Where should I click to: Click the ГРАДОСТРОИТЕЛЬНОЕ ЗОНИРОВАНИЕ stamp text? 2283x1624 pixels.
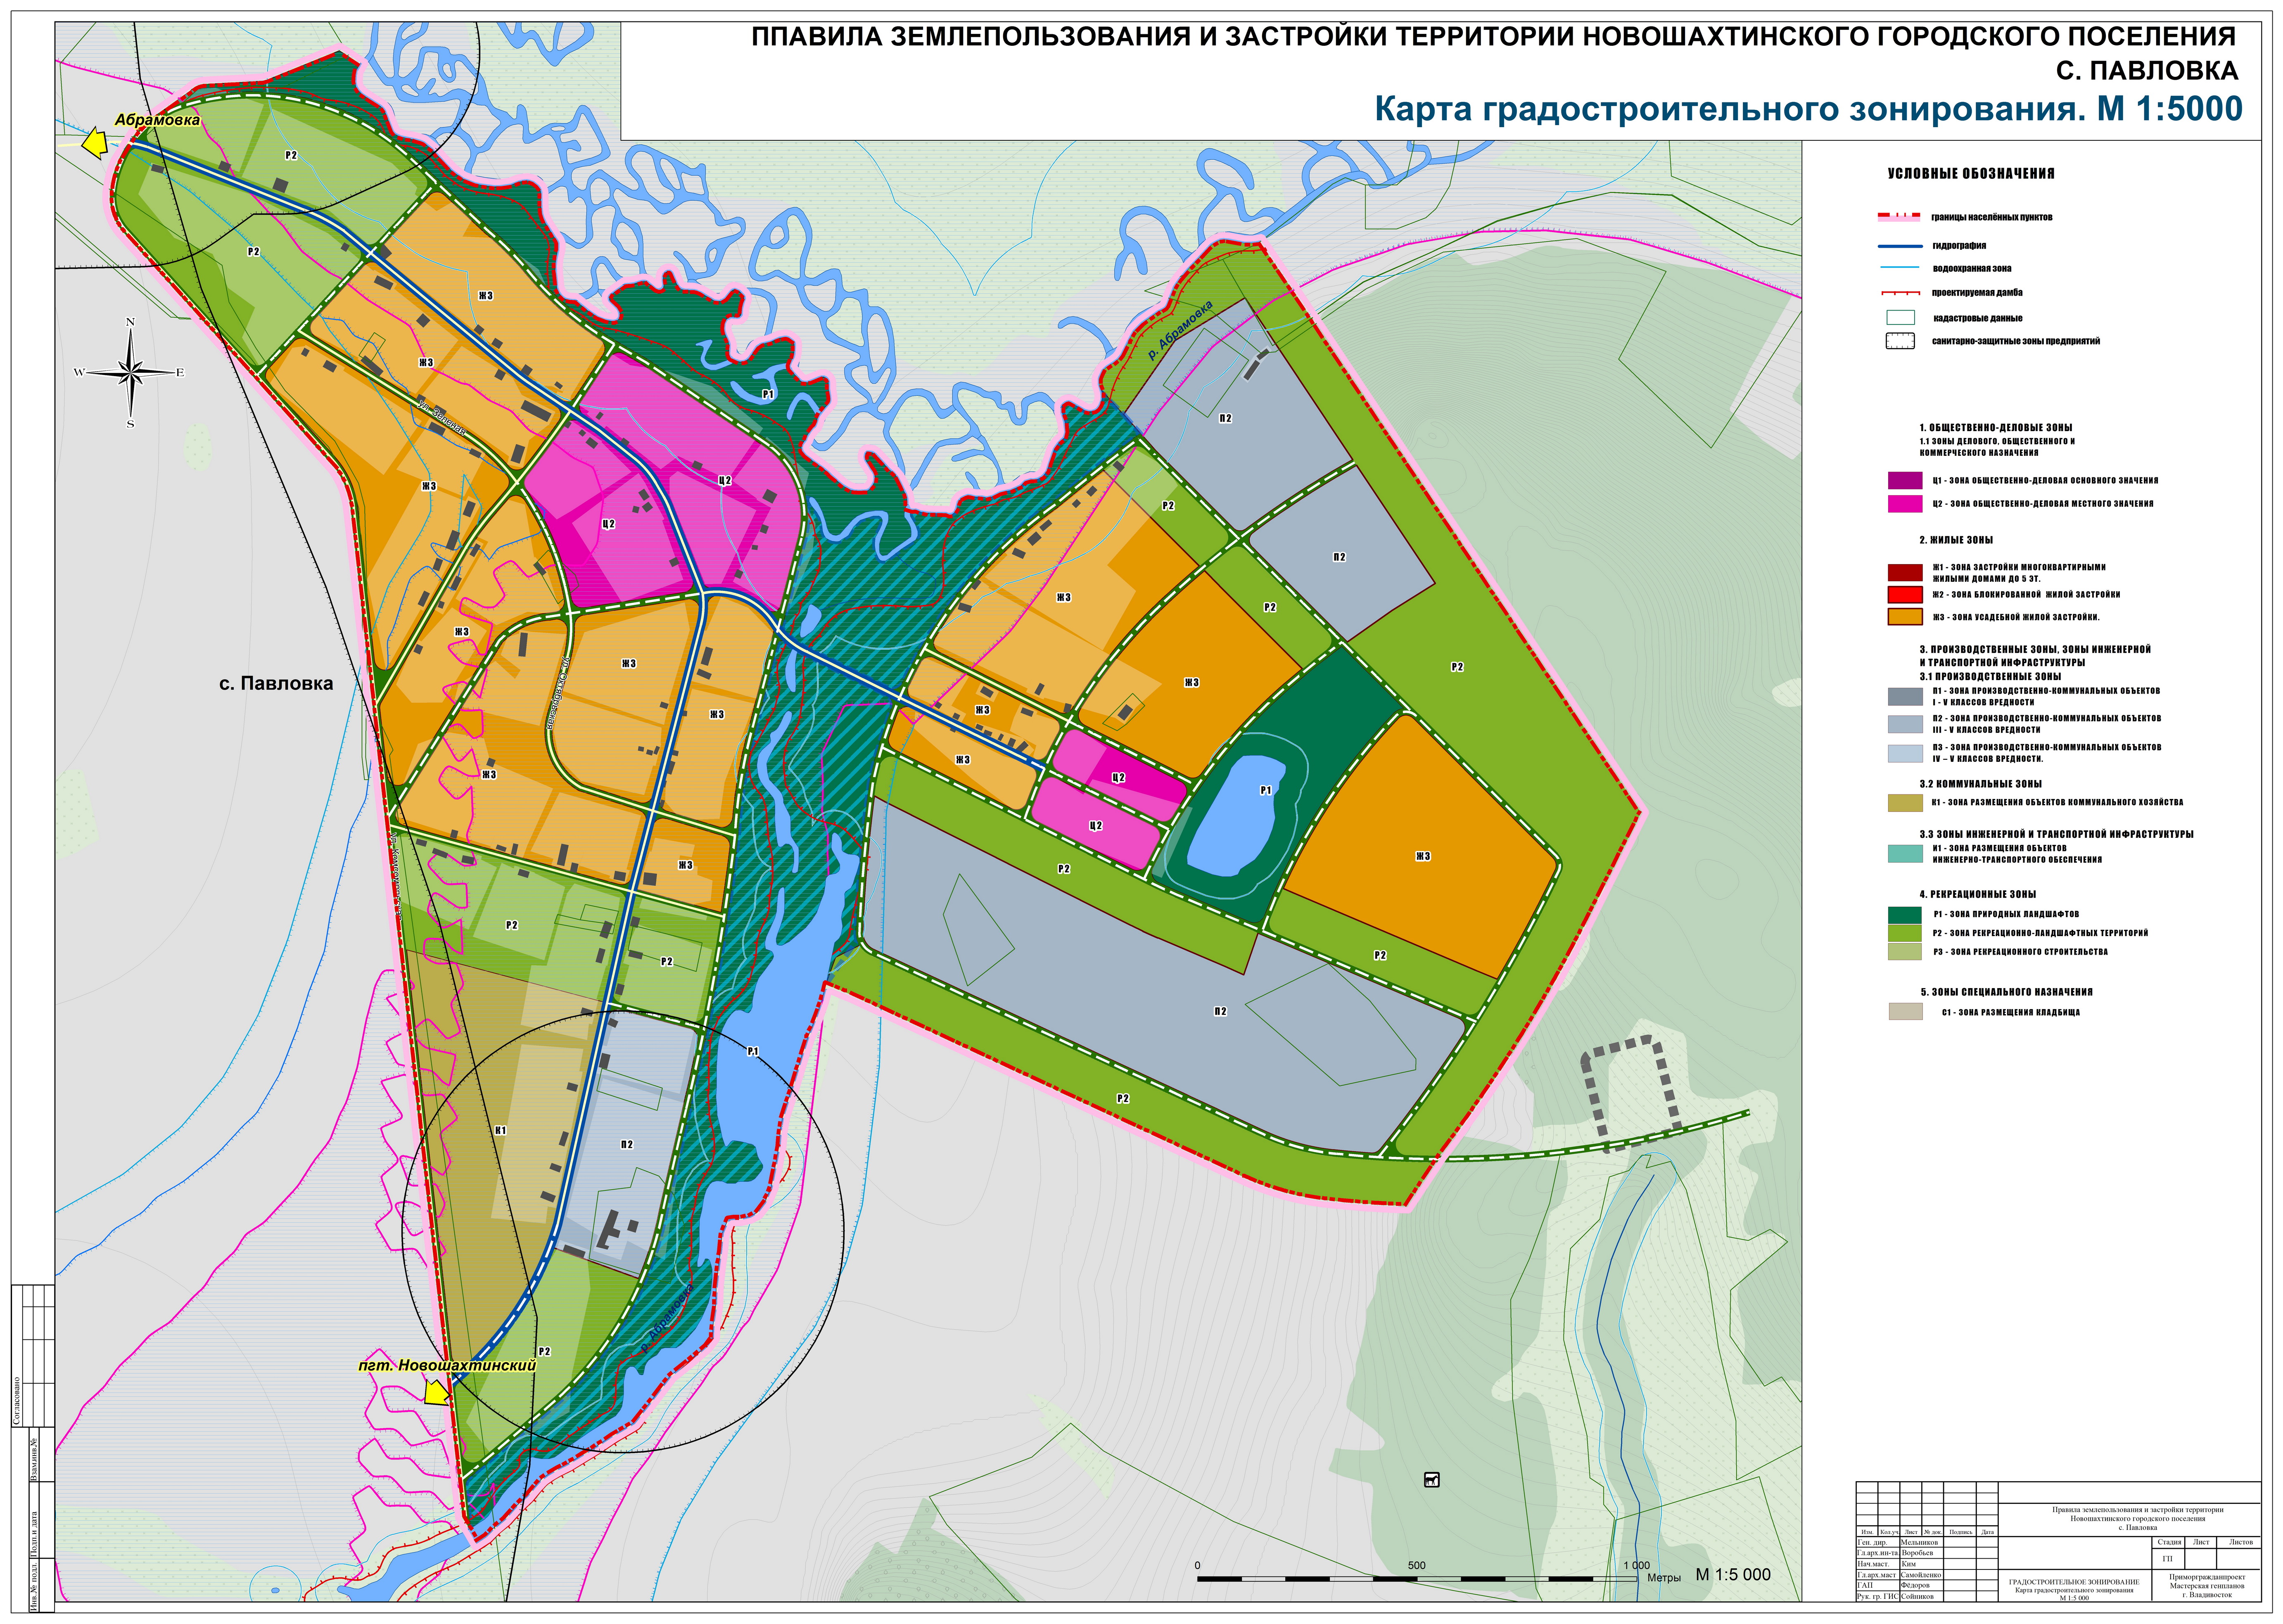(2075, 1582)
